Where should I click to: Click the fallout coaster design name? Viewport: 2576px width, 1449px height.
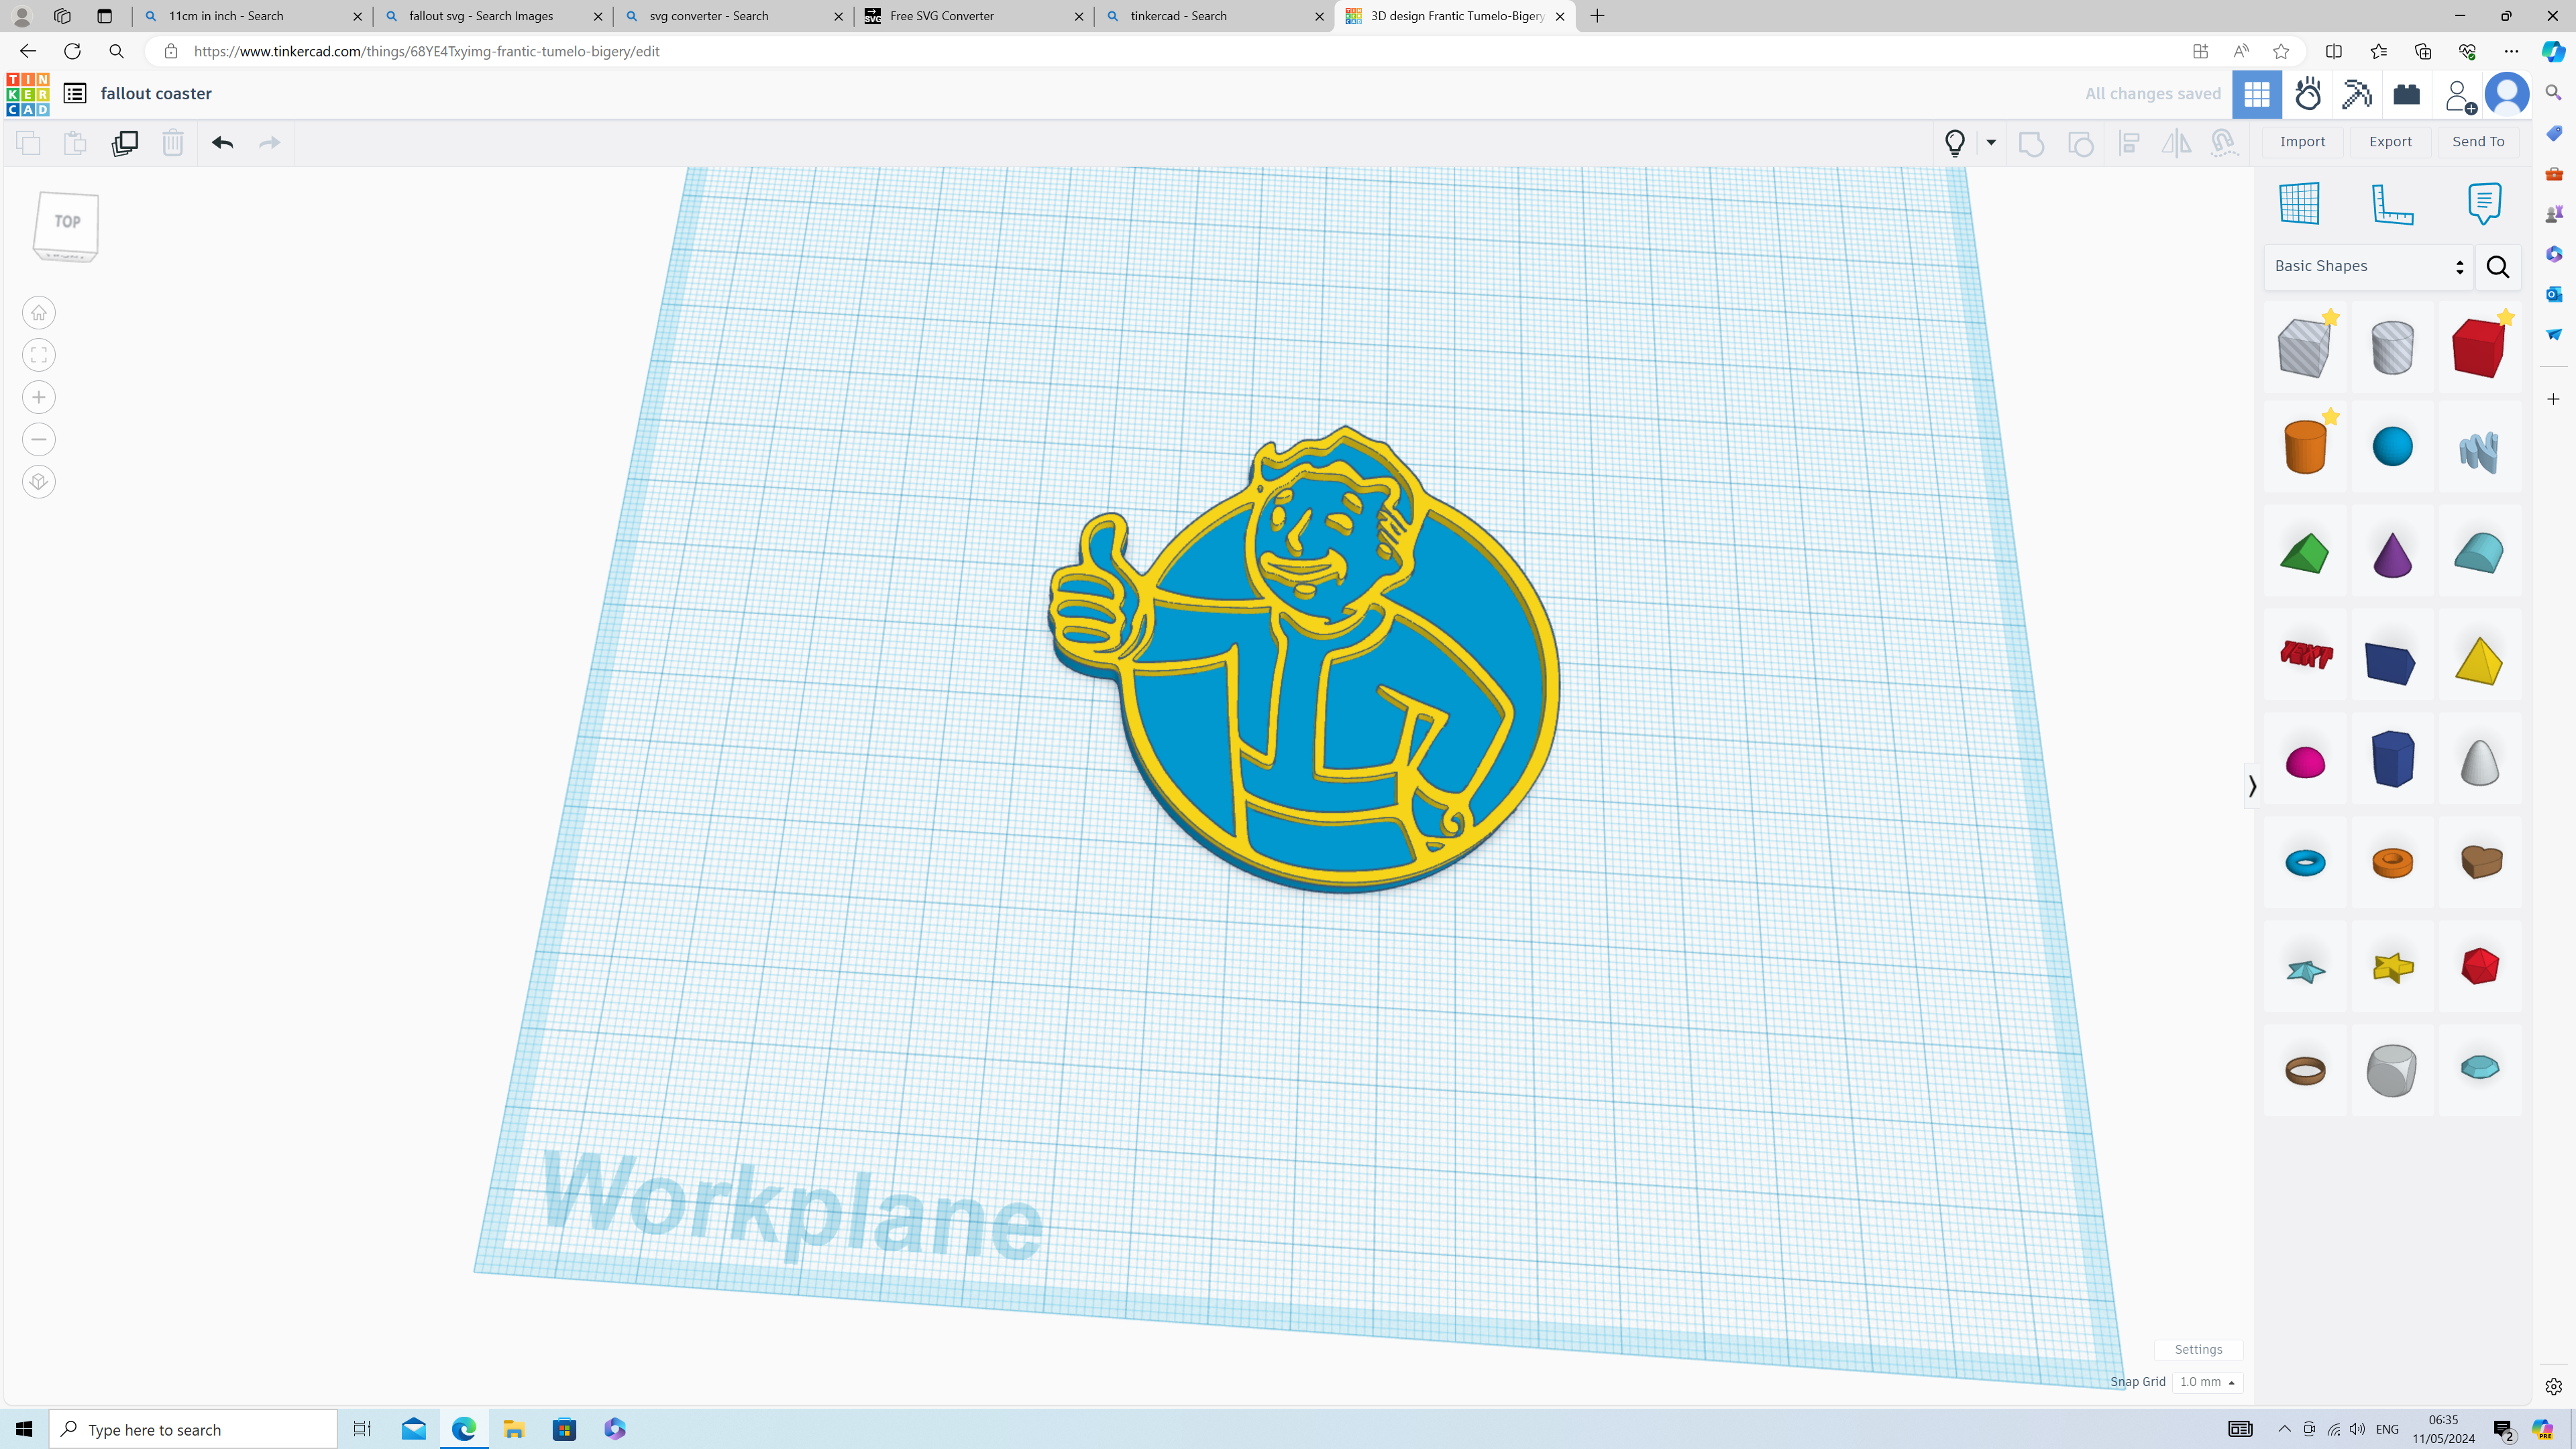(x=156, y=94)
